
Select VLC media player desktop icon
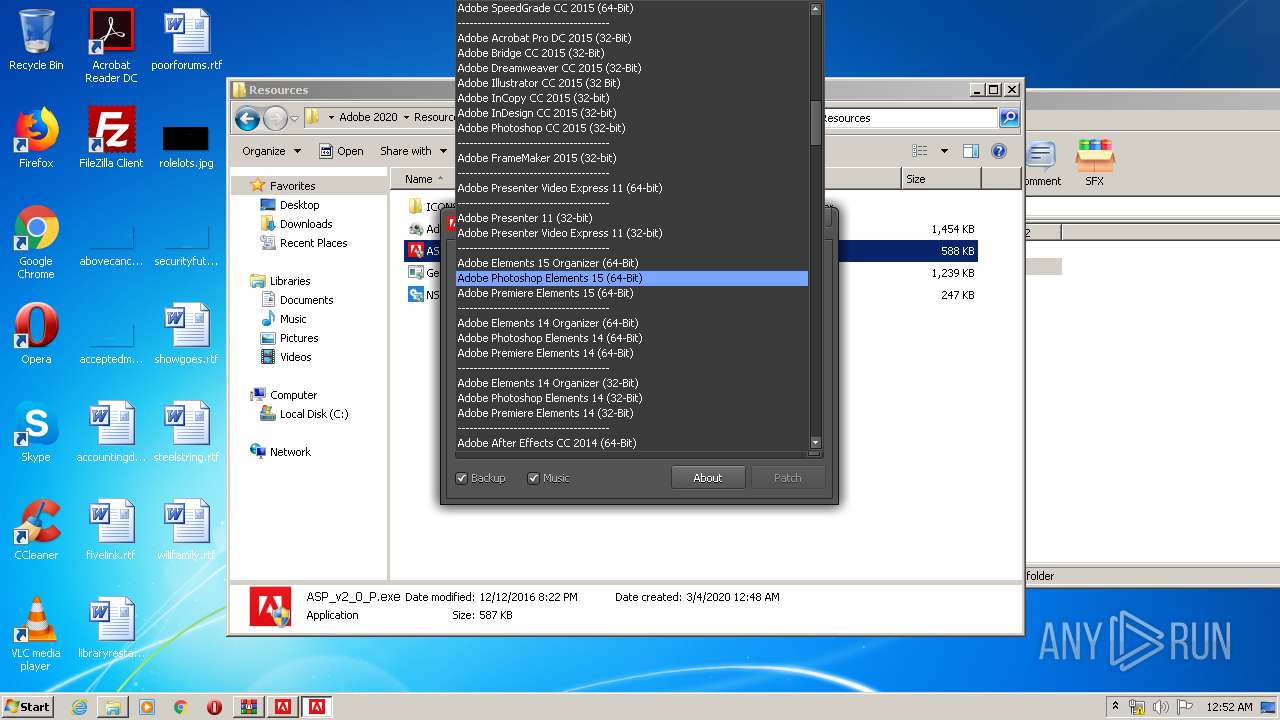(36, 634)
